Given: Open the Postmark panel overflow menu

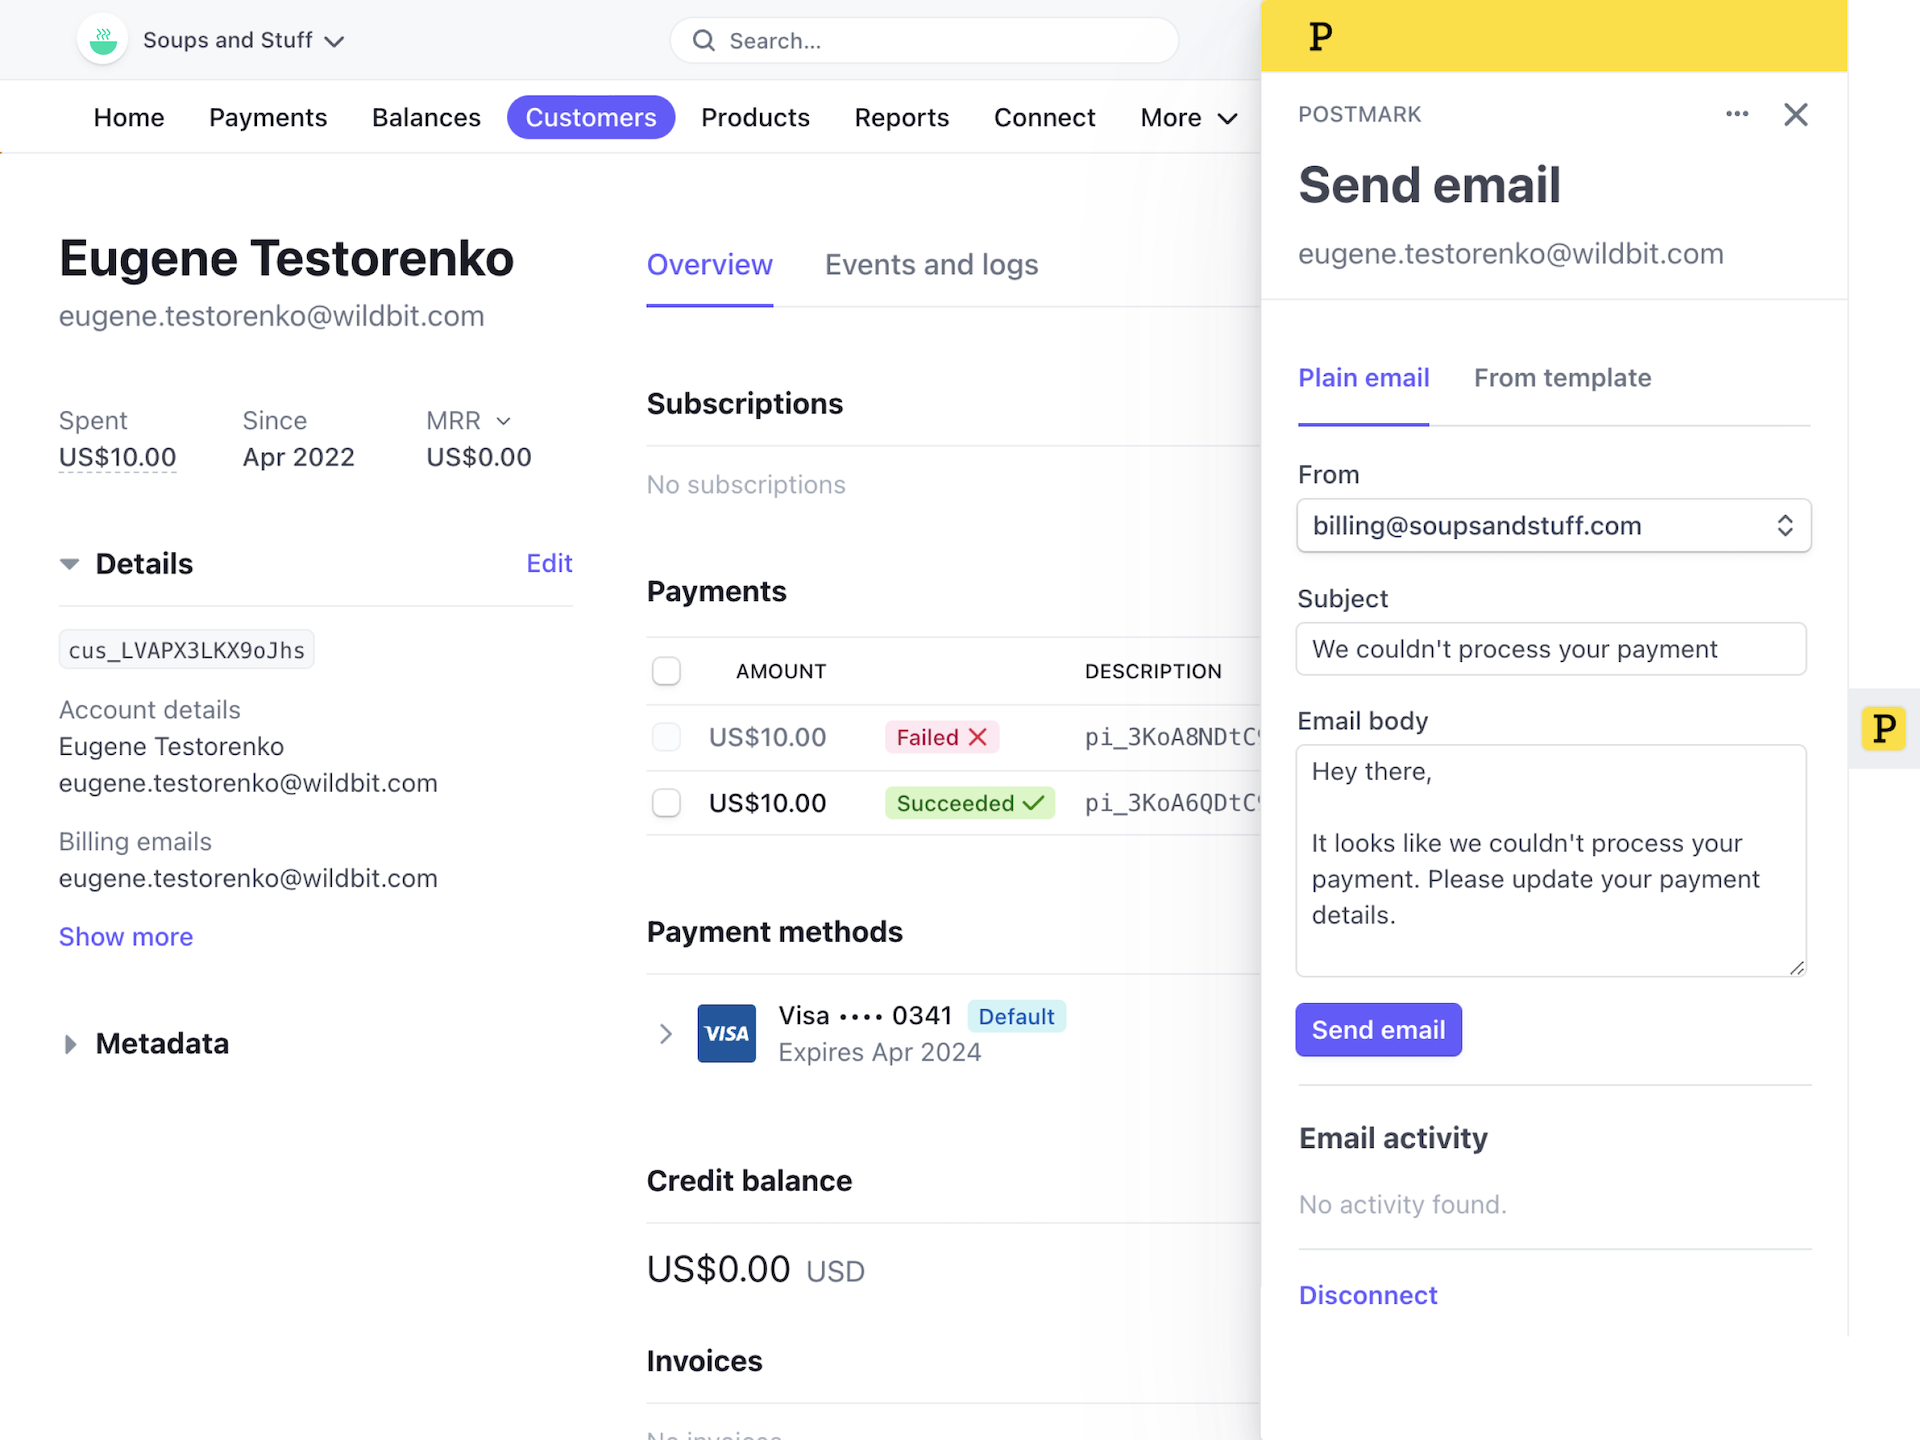Looking at the screenshot, I should [1737, 114].
